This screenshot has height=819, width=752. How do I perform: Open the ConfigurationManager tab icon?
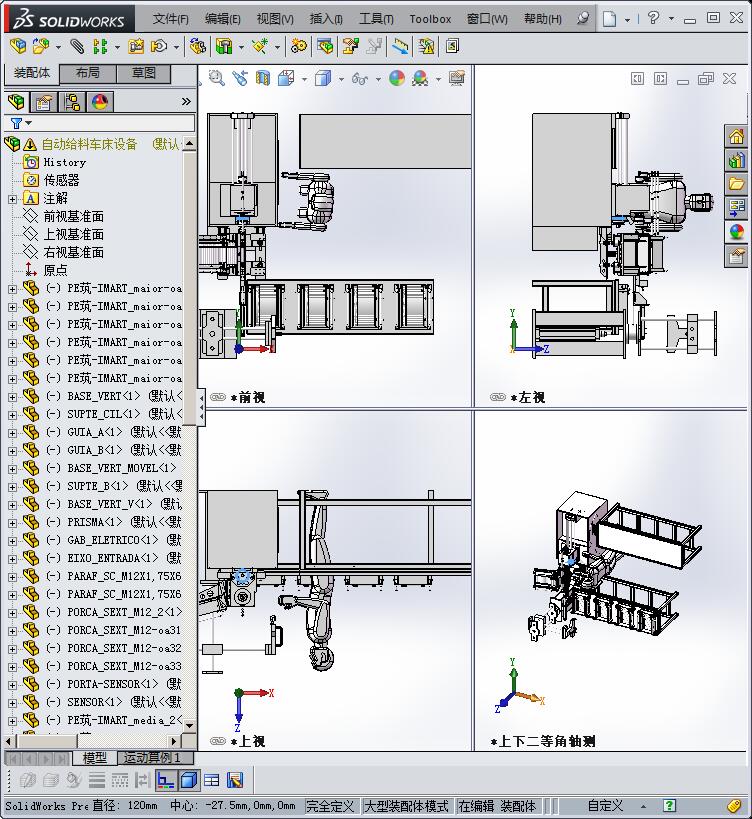pyautogui.click(x=72, y=102)
